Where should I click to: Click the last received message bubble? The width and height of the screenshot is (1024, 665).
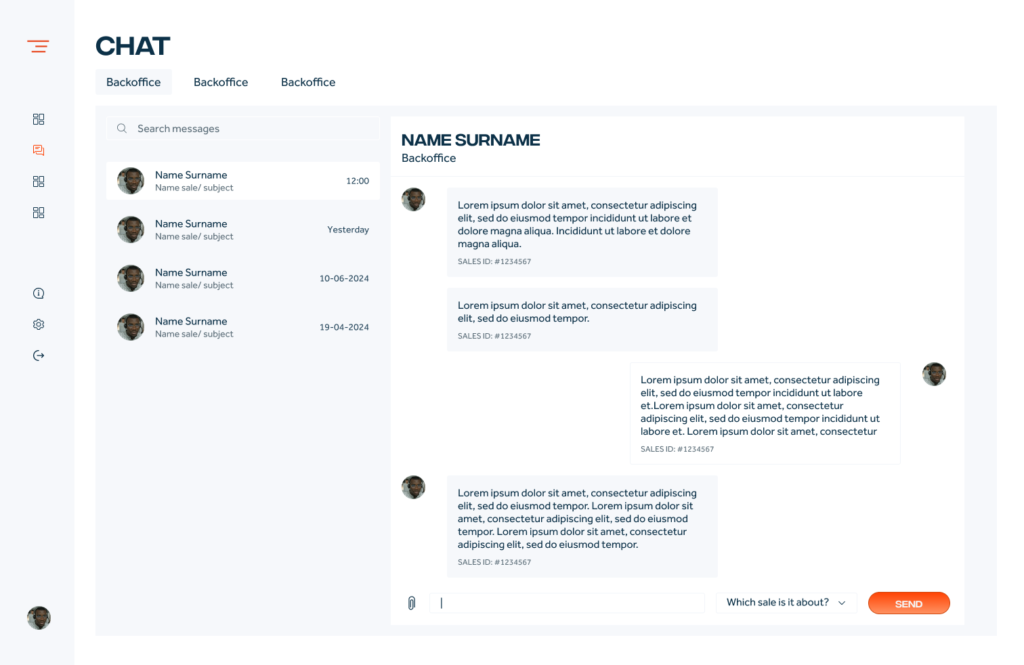582,527
